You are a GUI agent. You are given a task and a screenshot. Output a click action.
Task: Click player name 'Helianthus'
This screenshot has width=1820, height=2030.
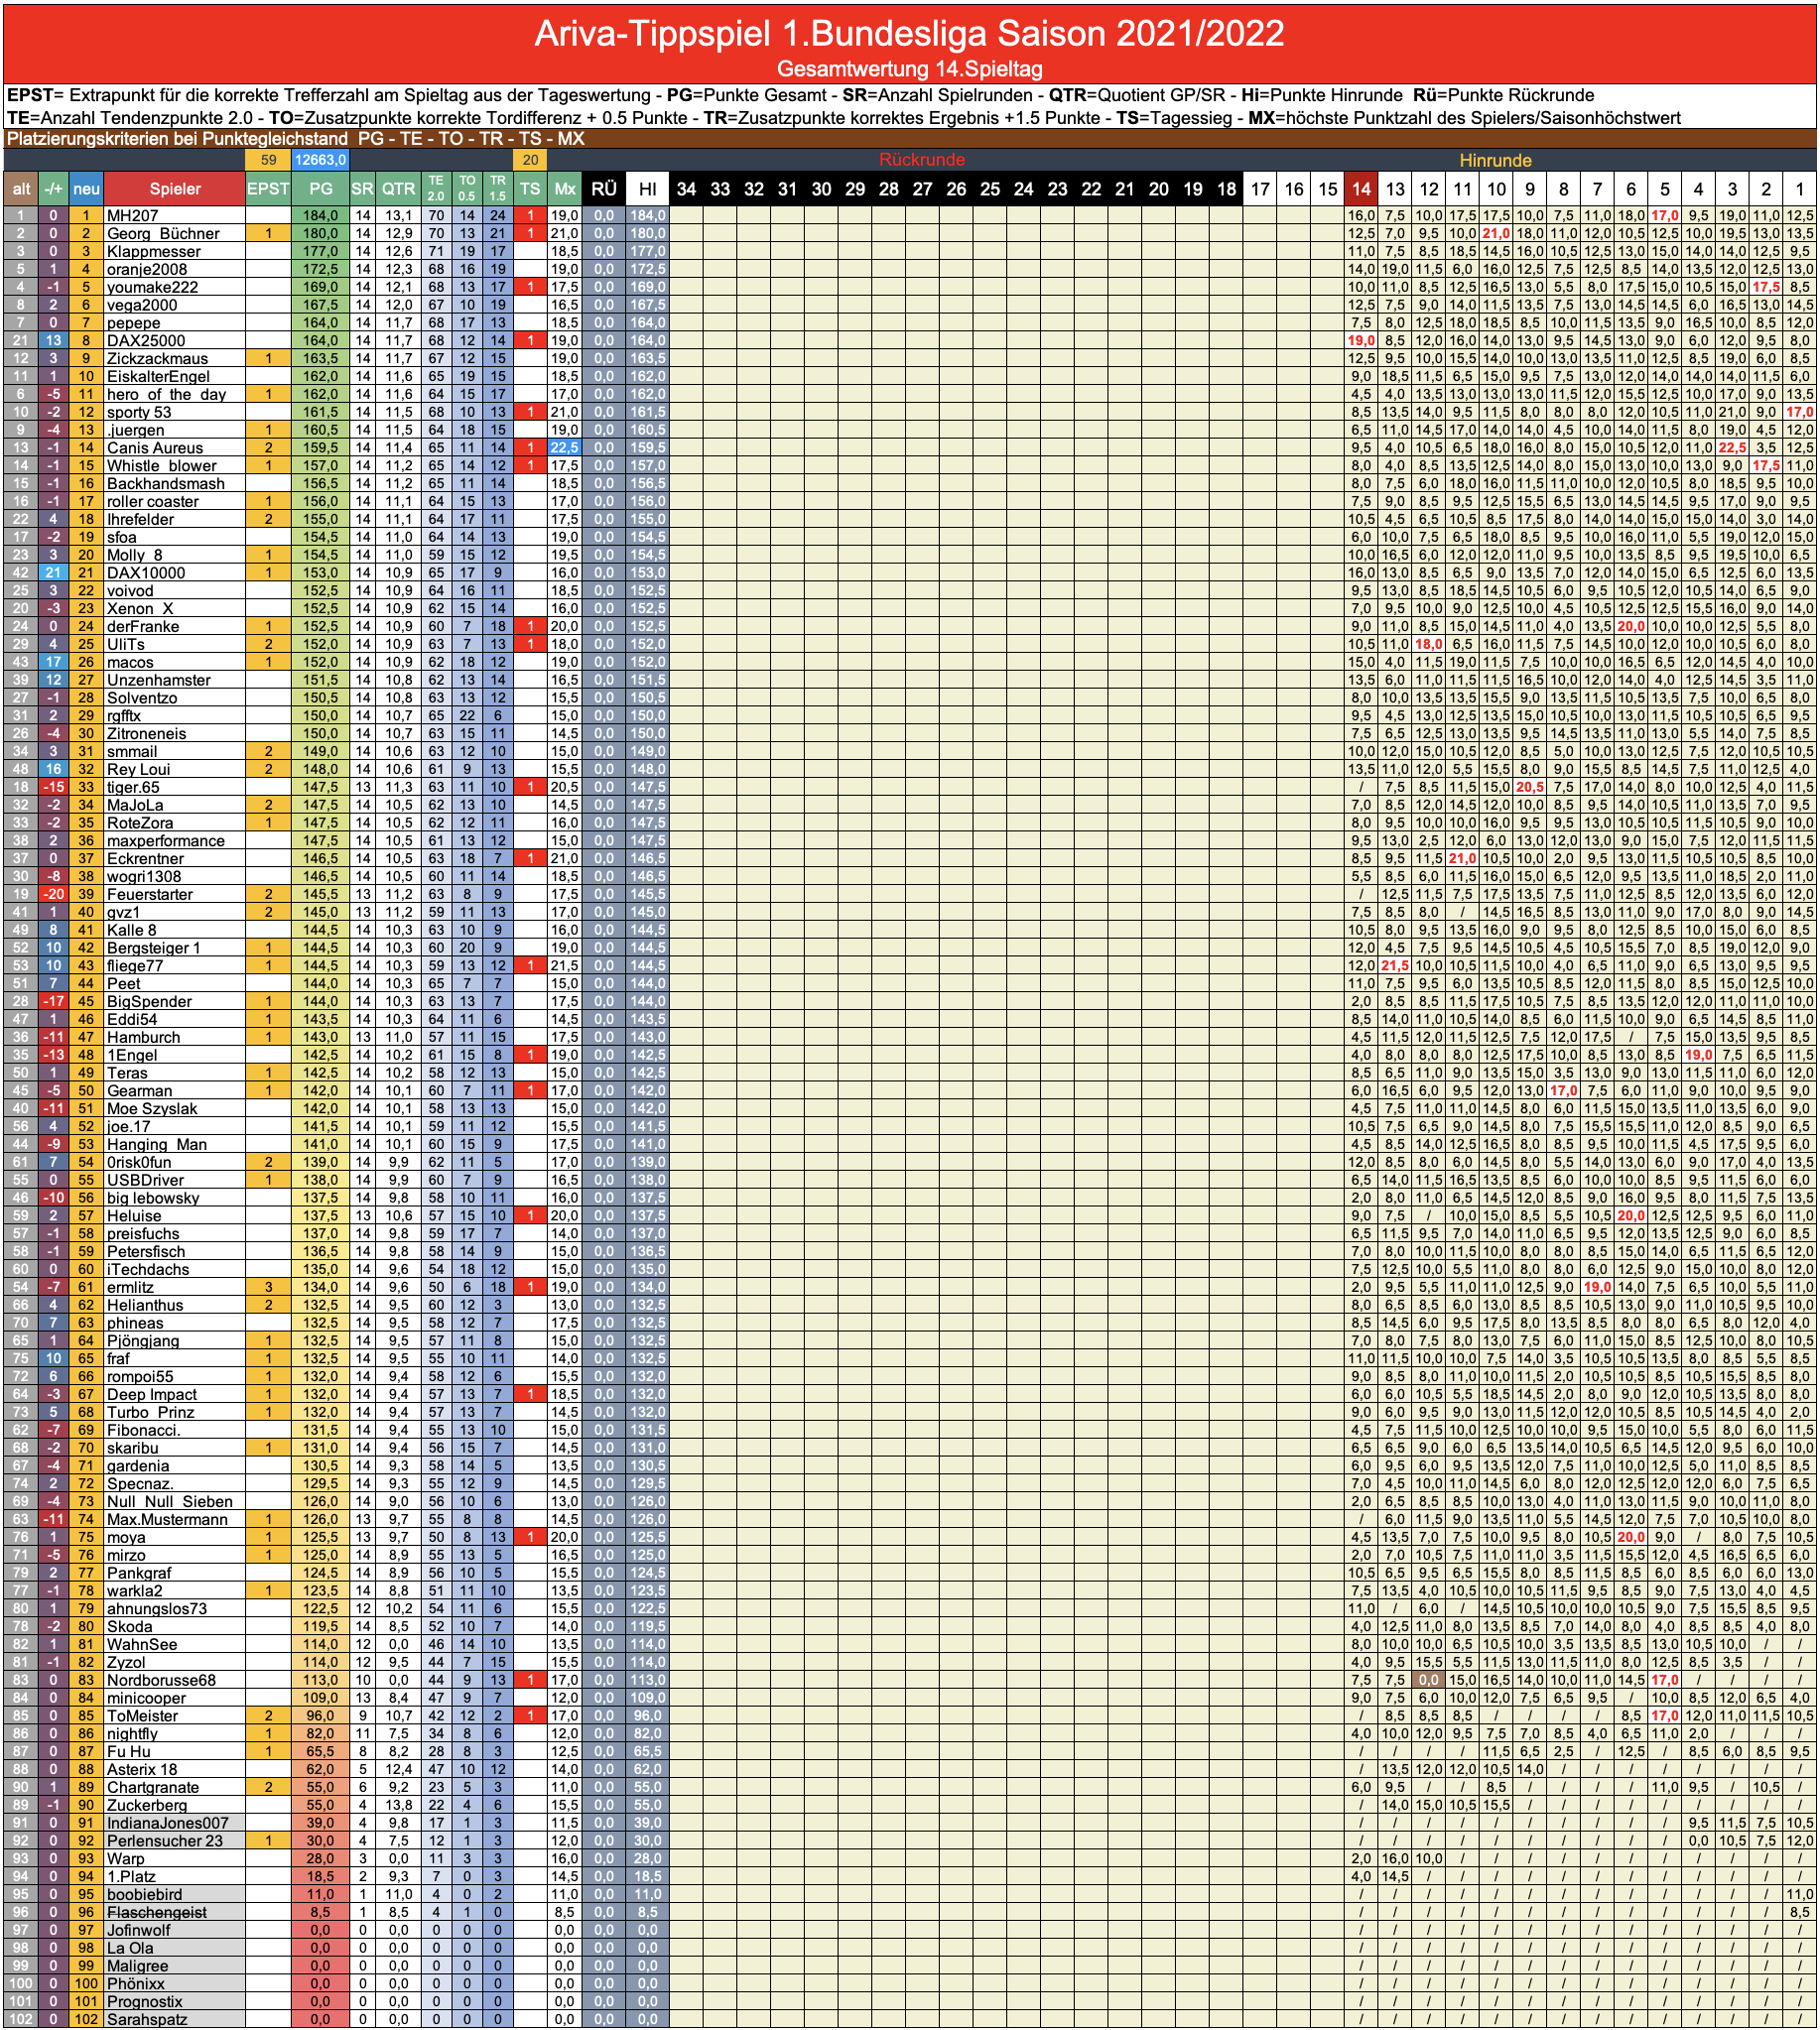pyautogui.click(x=146, y=1305)
